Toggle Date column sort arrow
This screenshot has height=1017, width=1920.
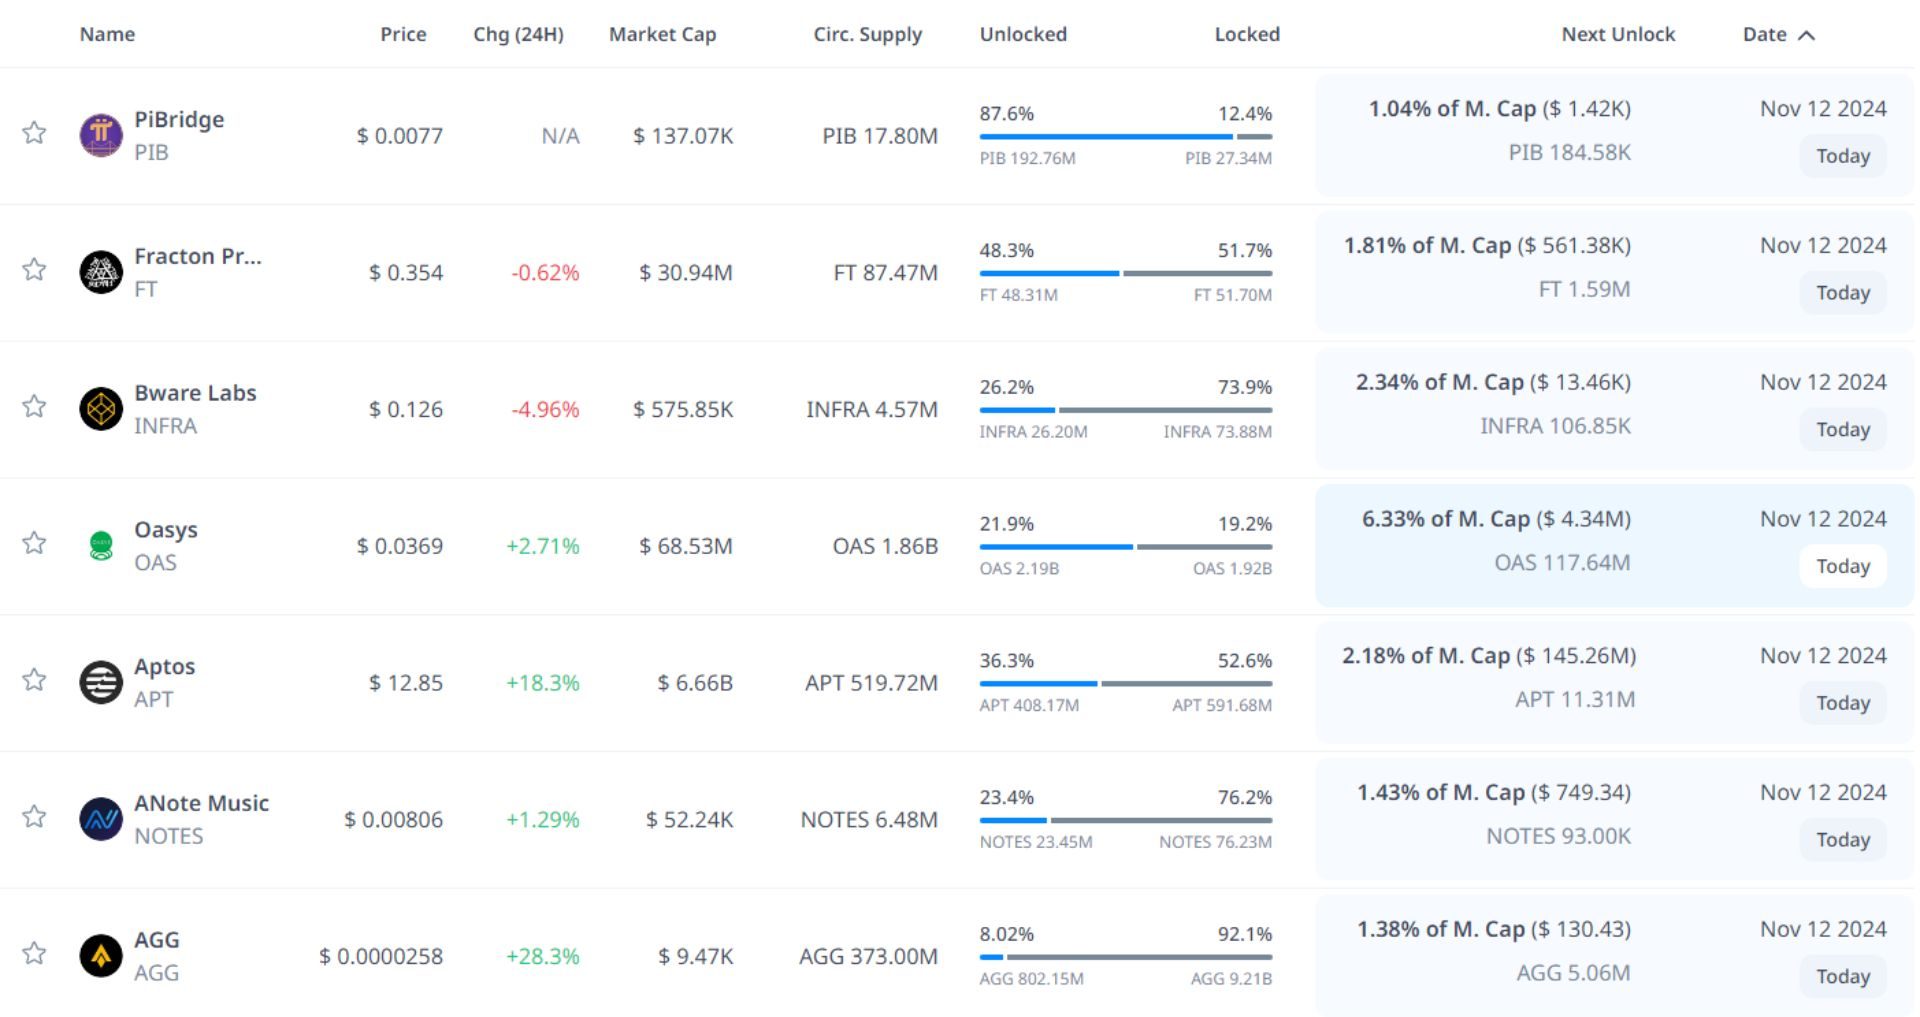point(1806,35)
